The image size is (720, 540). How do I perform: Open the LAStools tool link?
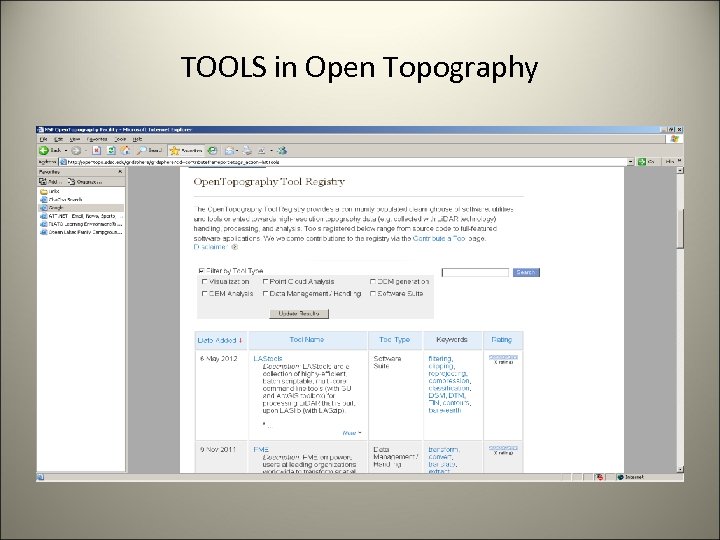point(268,358)
